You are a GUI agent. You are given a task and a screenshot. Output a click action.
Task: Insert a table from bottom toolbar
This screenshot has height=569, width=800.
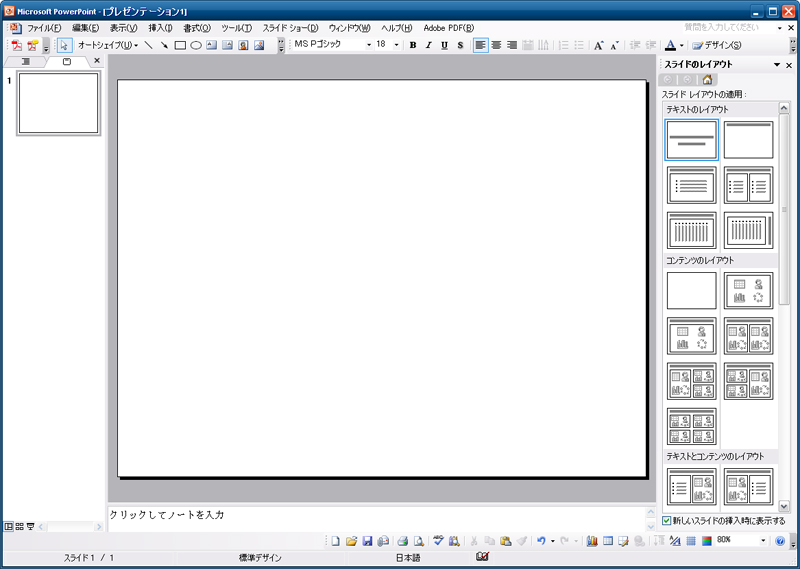point(608,541)
